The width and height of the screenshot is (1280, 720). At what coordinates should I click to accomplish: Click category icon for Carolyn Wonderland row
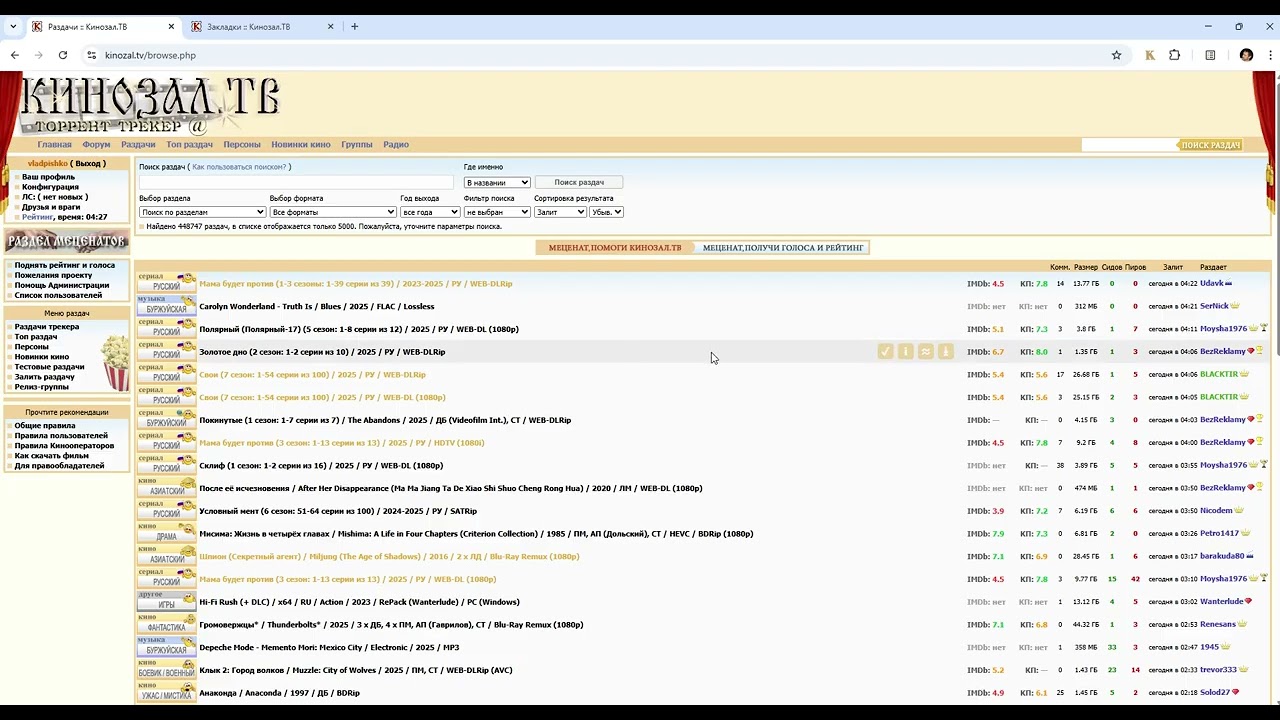pos(166,306)
